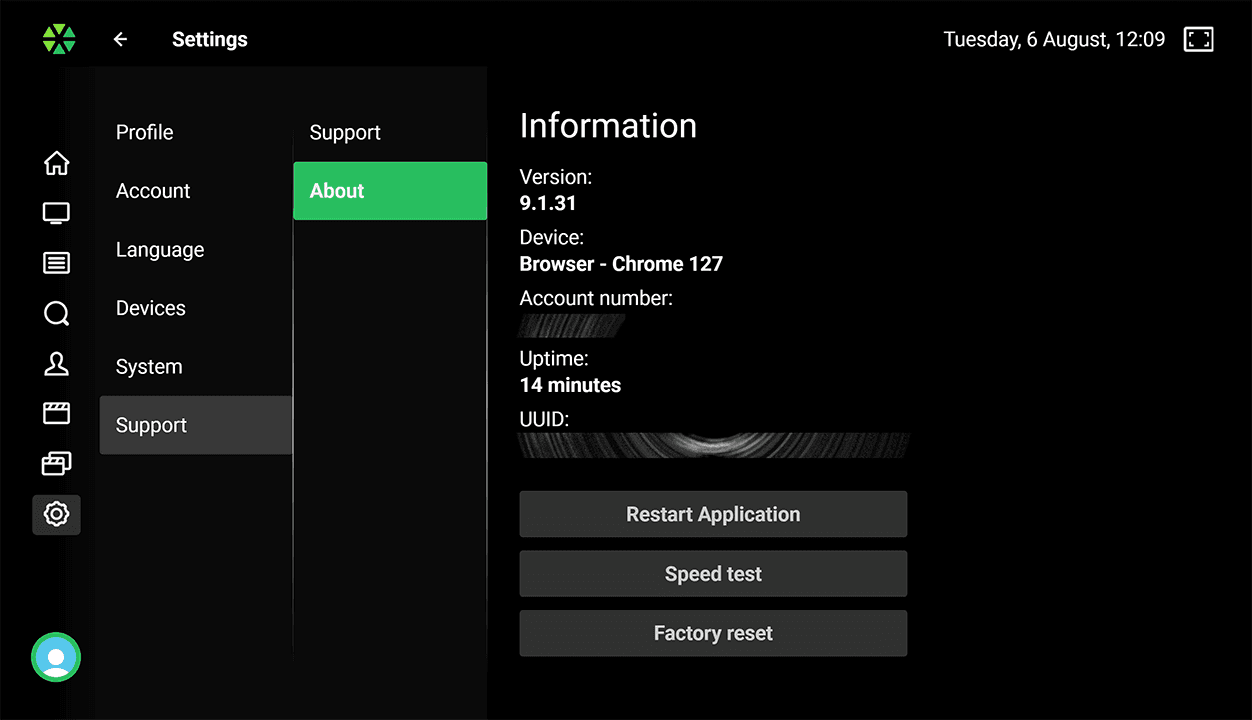Click the search magnifier icon
This screenshot has width=1252, height=720.
[57, 314]
